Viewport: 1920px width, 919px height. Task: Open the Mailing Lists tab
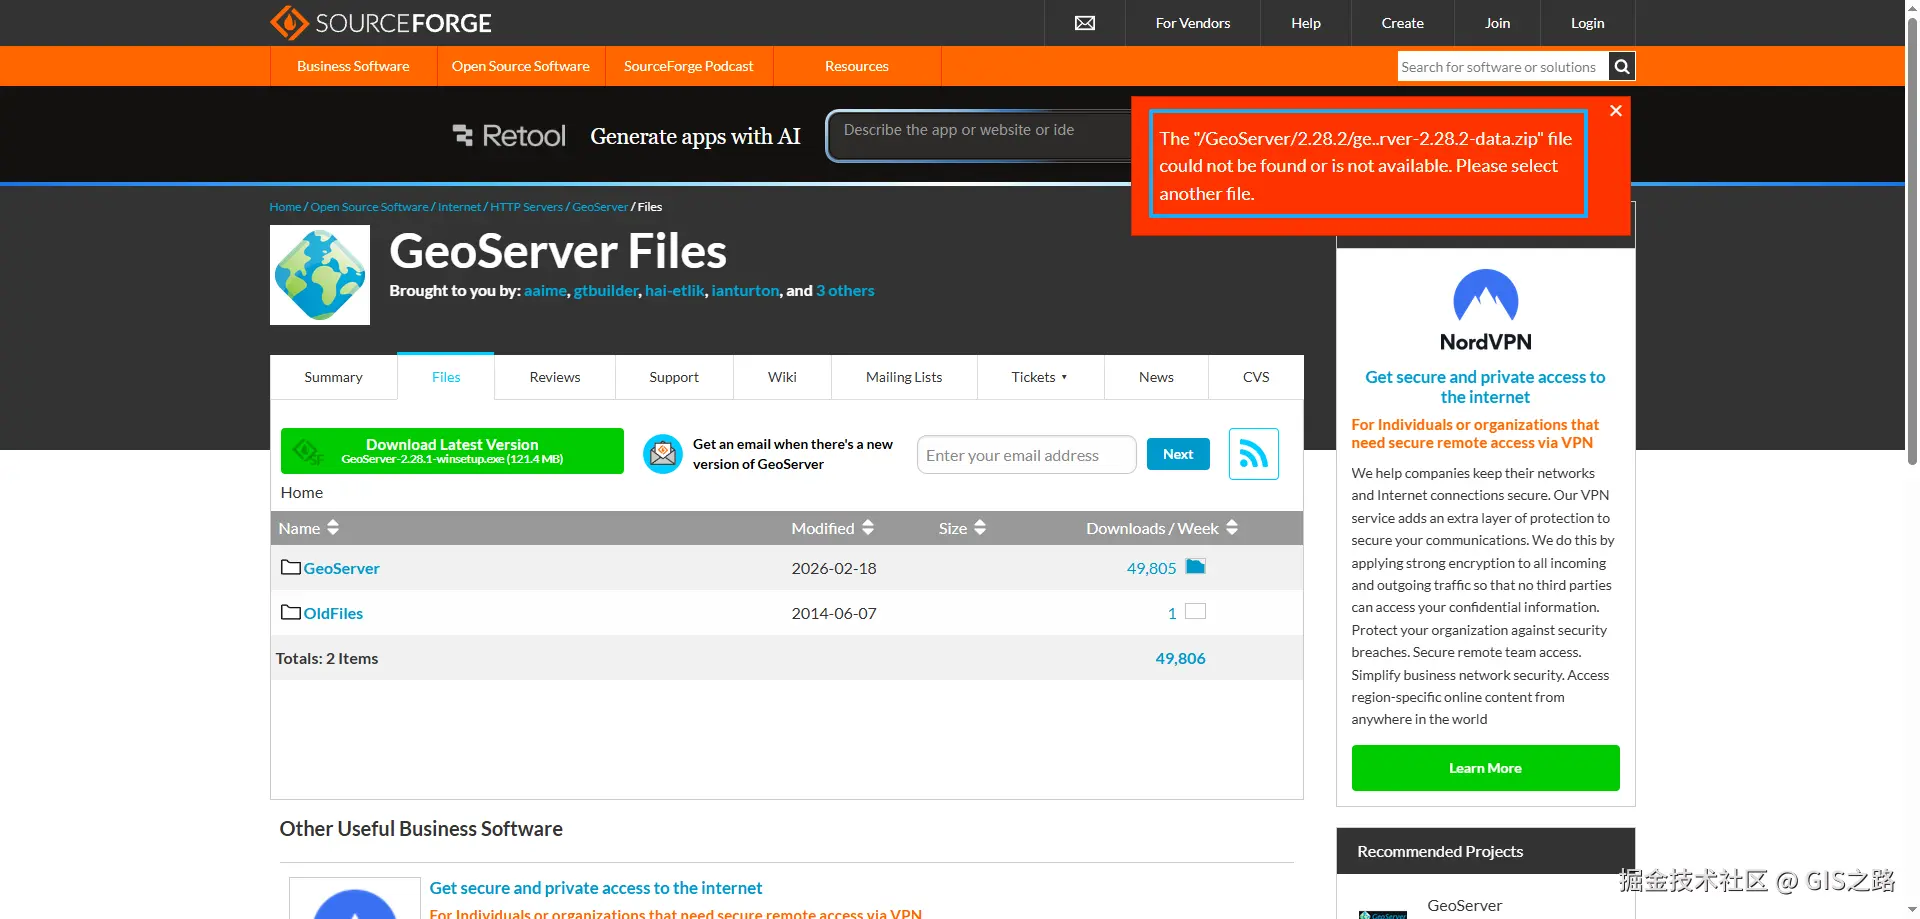(x=904, y=377)
